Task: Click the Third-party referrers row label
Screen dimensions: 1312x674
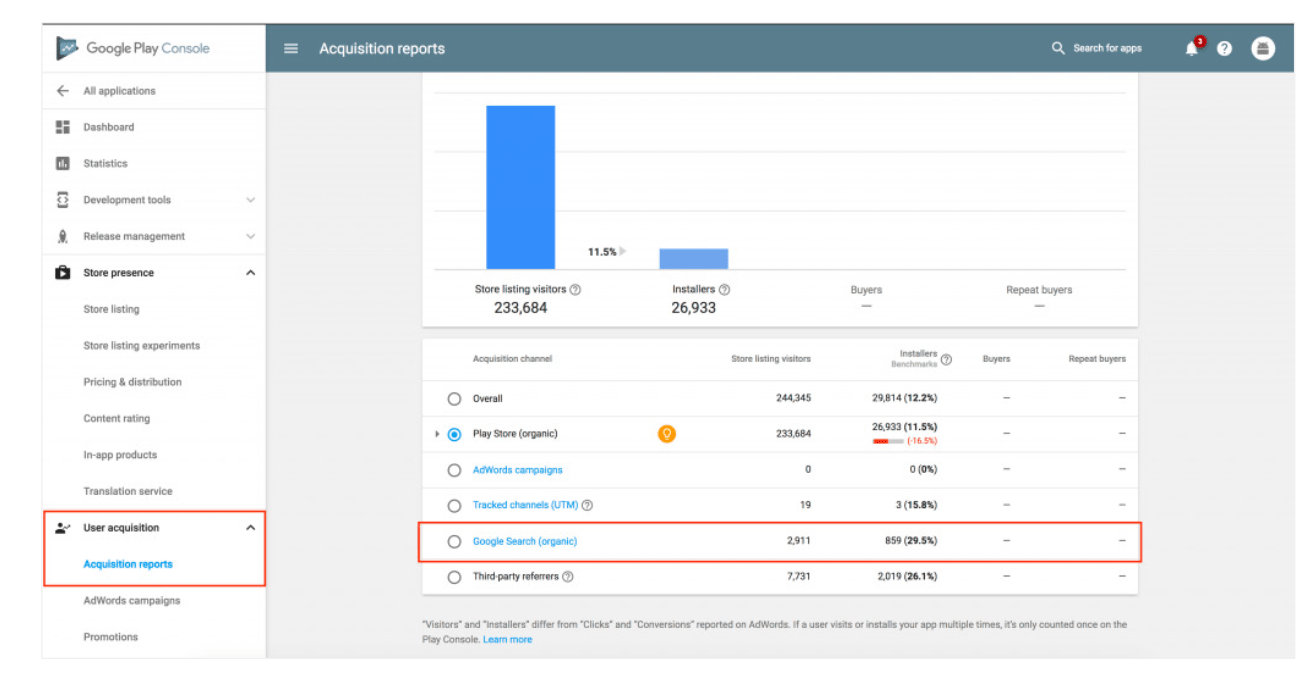Action: point(516,577)
